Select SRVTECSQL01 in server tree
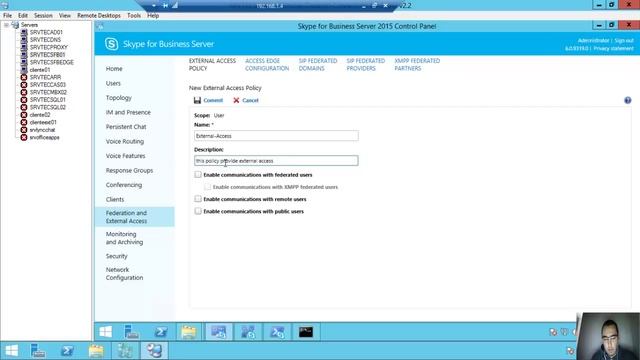The width and height of the screenshot is (640, 360). pos(47,100)
